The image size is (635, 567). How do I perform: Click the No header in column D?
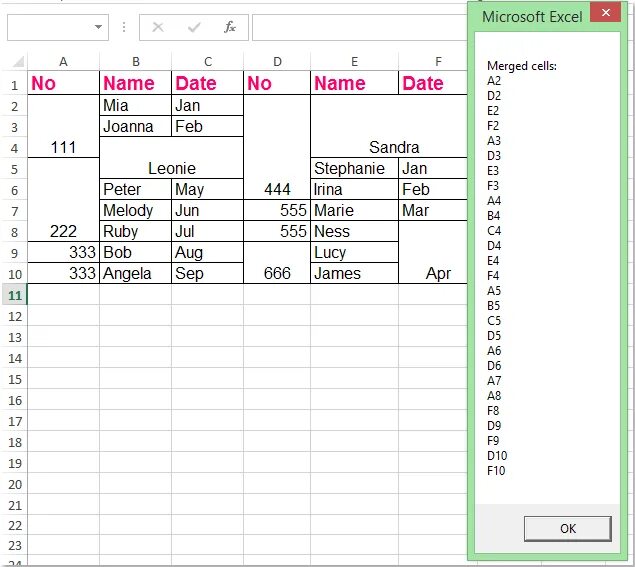277,83
